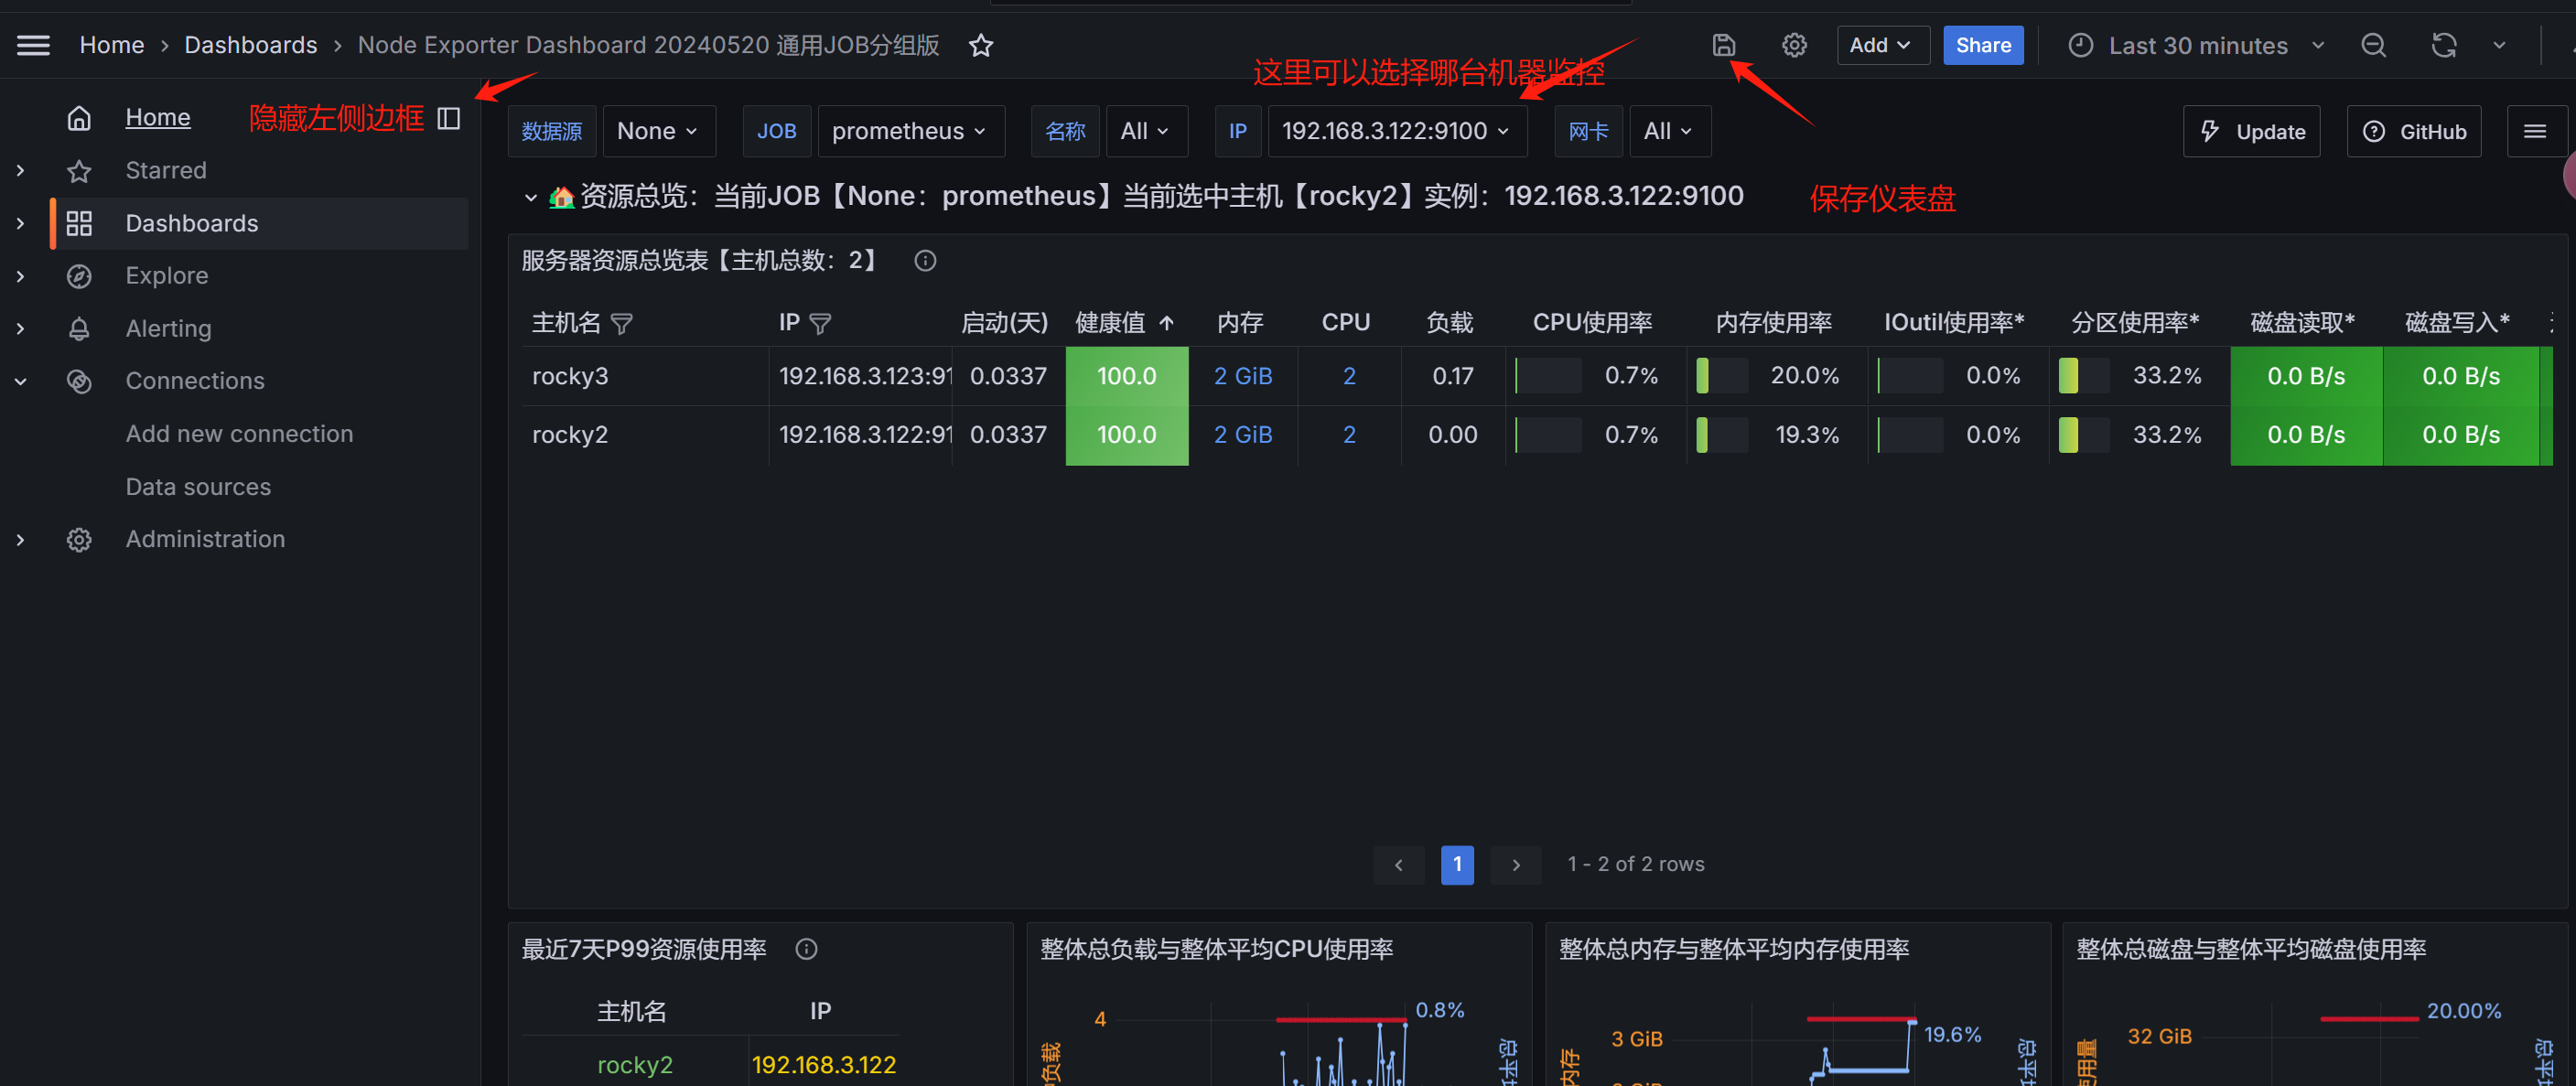This screenshot has height=1086, width=2576.
Task: Open panel menu icon beside GitHub
Action: (x=2534, y=131)
